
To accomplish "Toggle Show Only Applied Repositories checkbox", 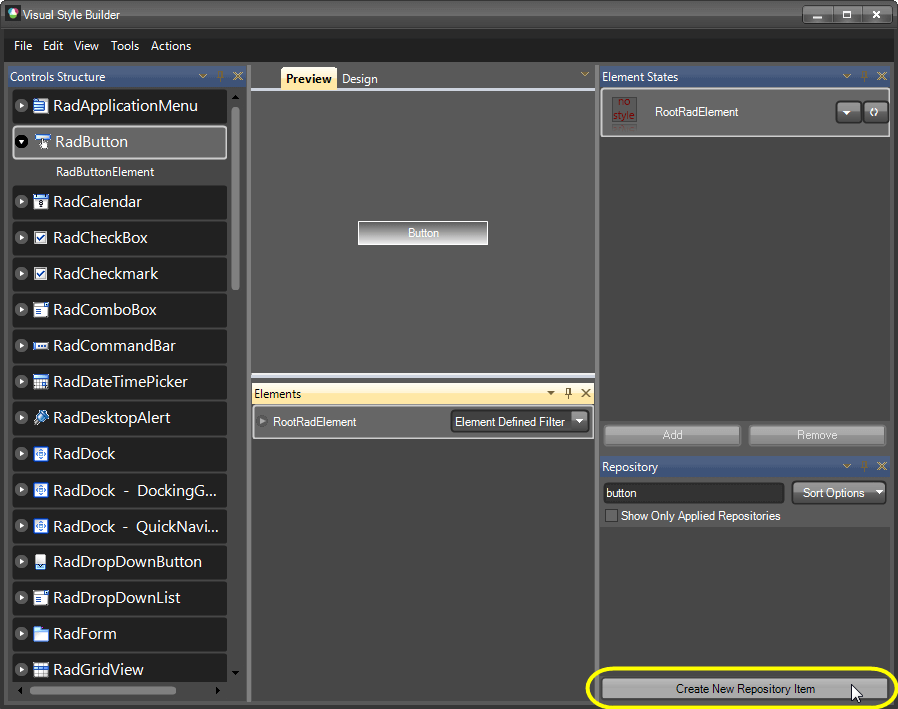I will (612, 516).
